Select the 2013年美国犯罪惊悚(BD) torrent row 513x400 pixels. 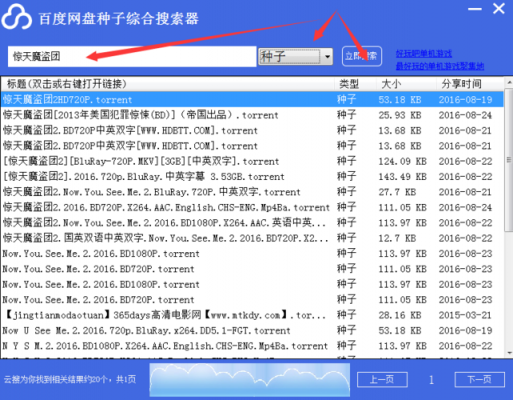point(252,115)
